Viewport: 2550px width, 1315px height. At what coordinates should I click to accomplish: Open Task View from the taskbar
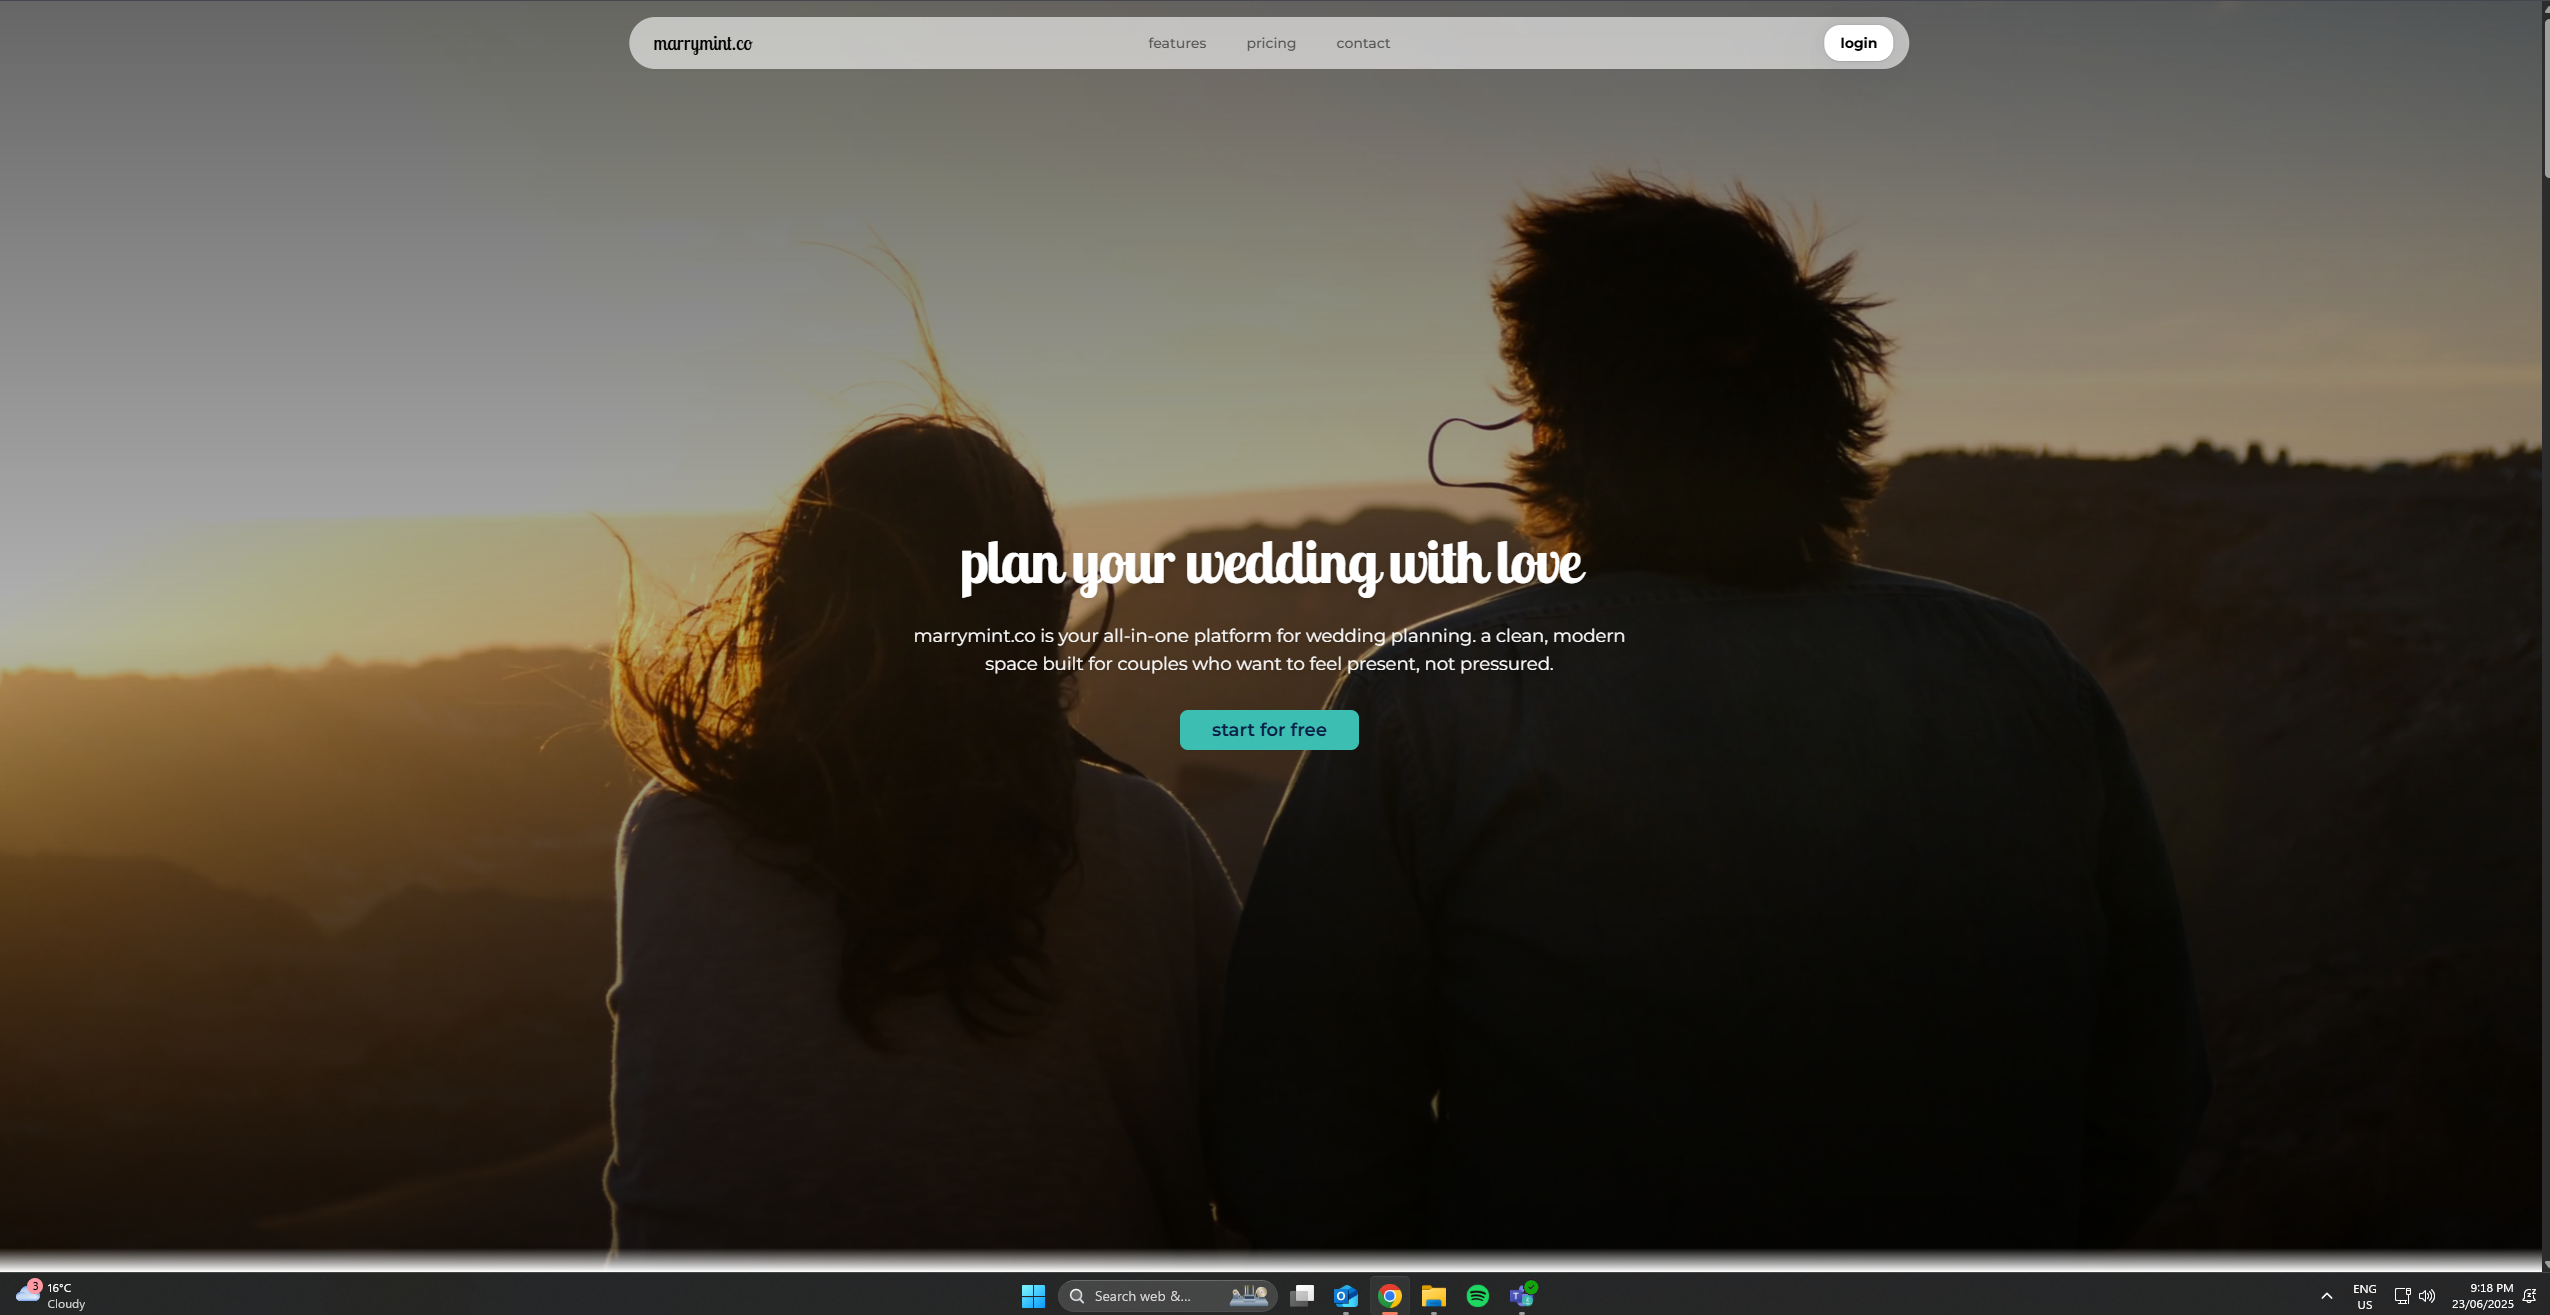tap(1301, 1296)
